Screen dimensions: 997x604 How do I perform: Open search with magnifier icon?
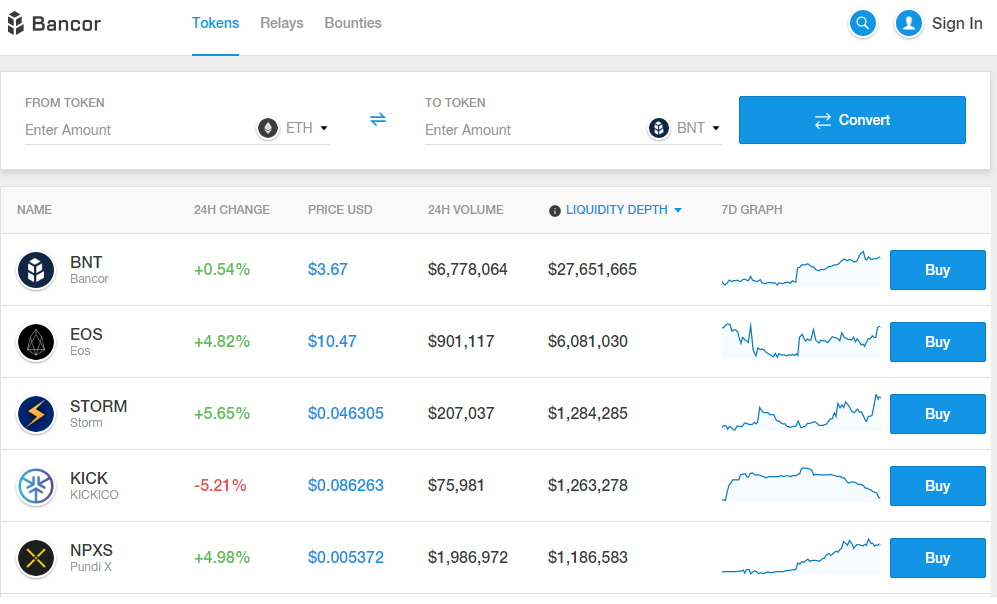coord(863,24)
